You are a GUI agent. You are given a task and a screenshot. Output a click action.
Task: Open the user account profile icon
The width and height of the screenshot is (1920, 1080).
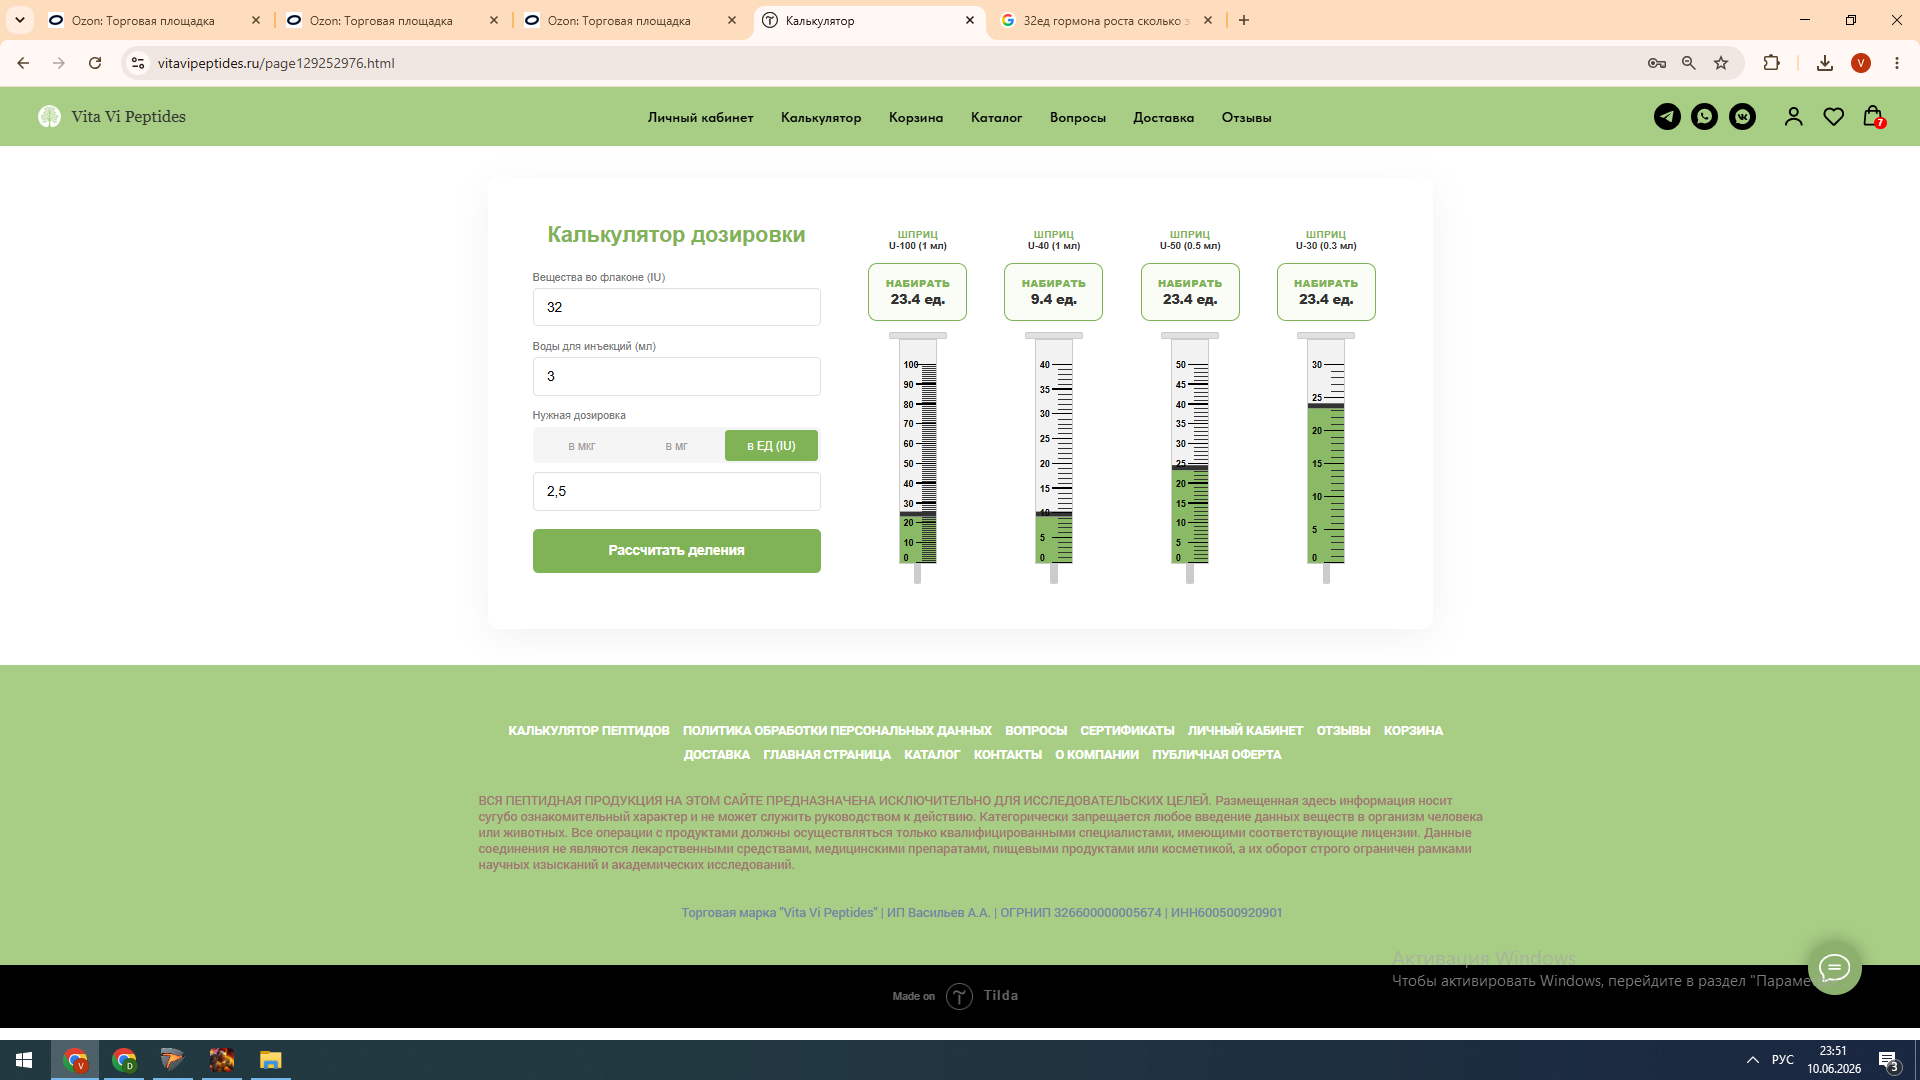coord(1793,117)
